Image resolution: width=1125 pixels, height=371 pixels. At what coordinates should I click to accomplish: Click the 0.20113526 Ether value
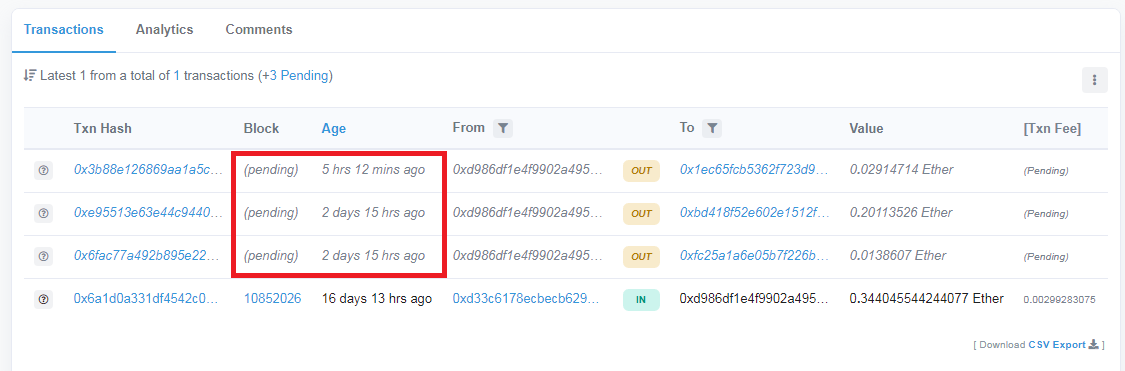click(901, 213)
